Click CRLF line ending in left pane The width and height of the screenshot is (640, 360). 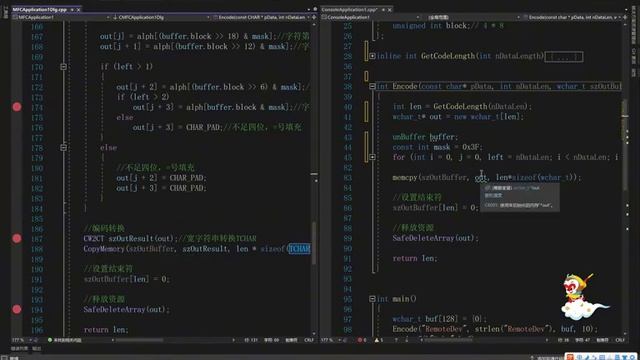309,340
